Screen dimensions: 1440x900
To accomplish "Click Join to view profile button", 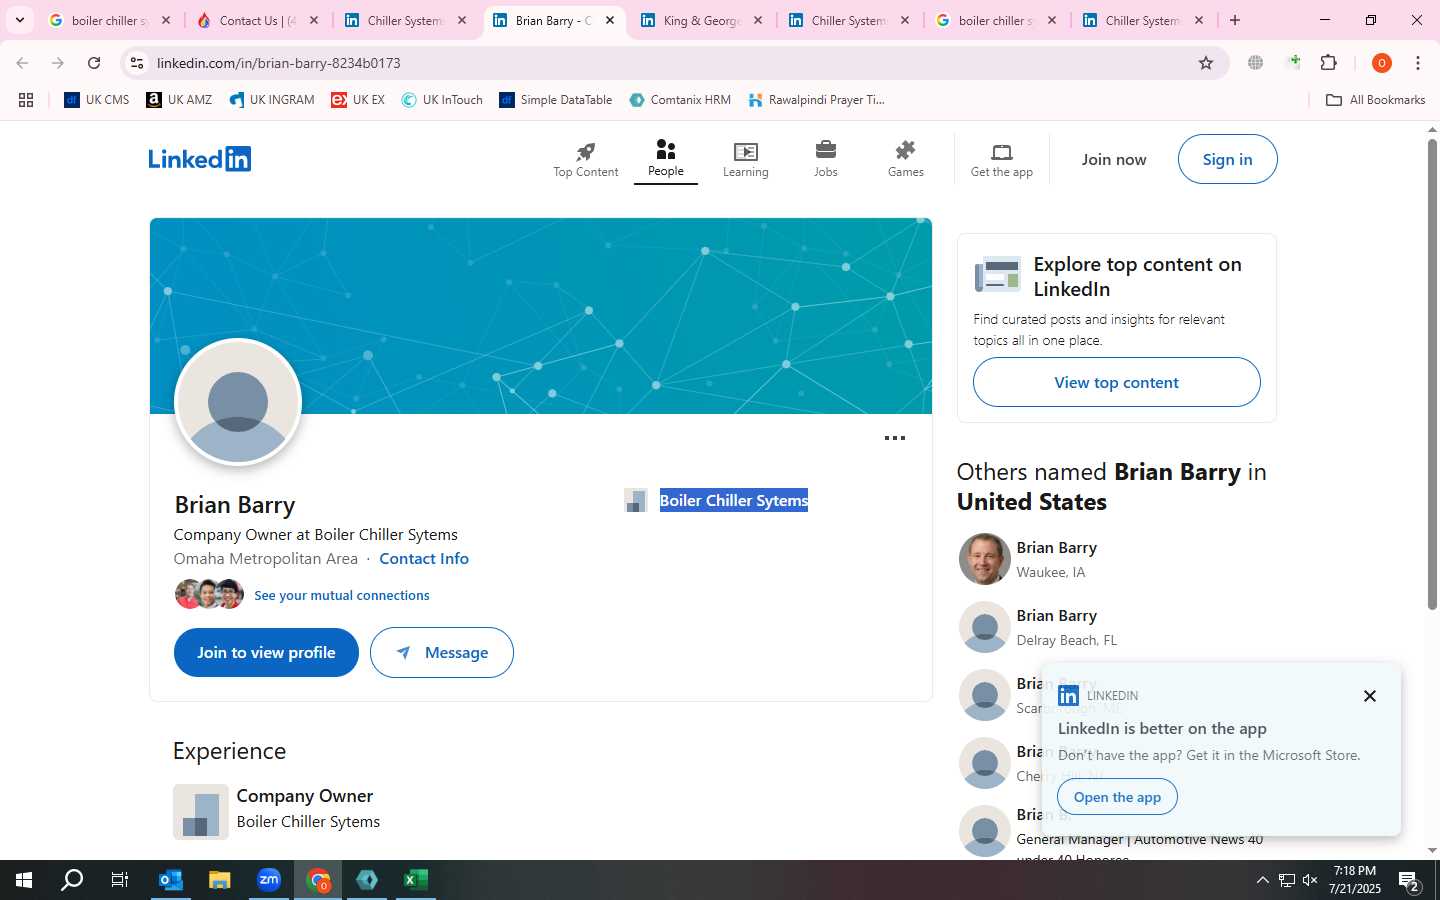I will pyautogui.click(x=266, y=652).
